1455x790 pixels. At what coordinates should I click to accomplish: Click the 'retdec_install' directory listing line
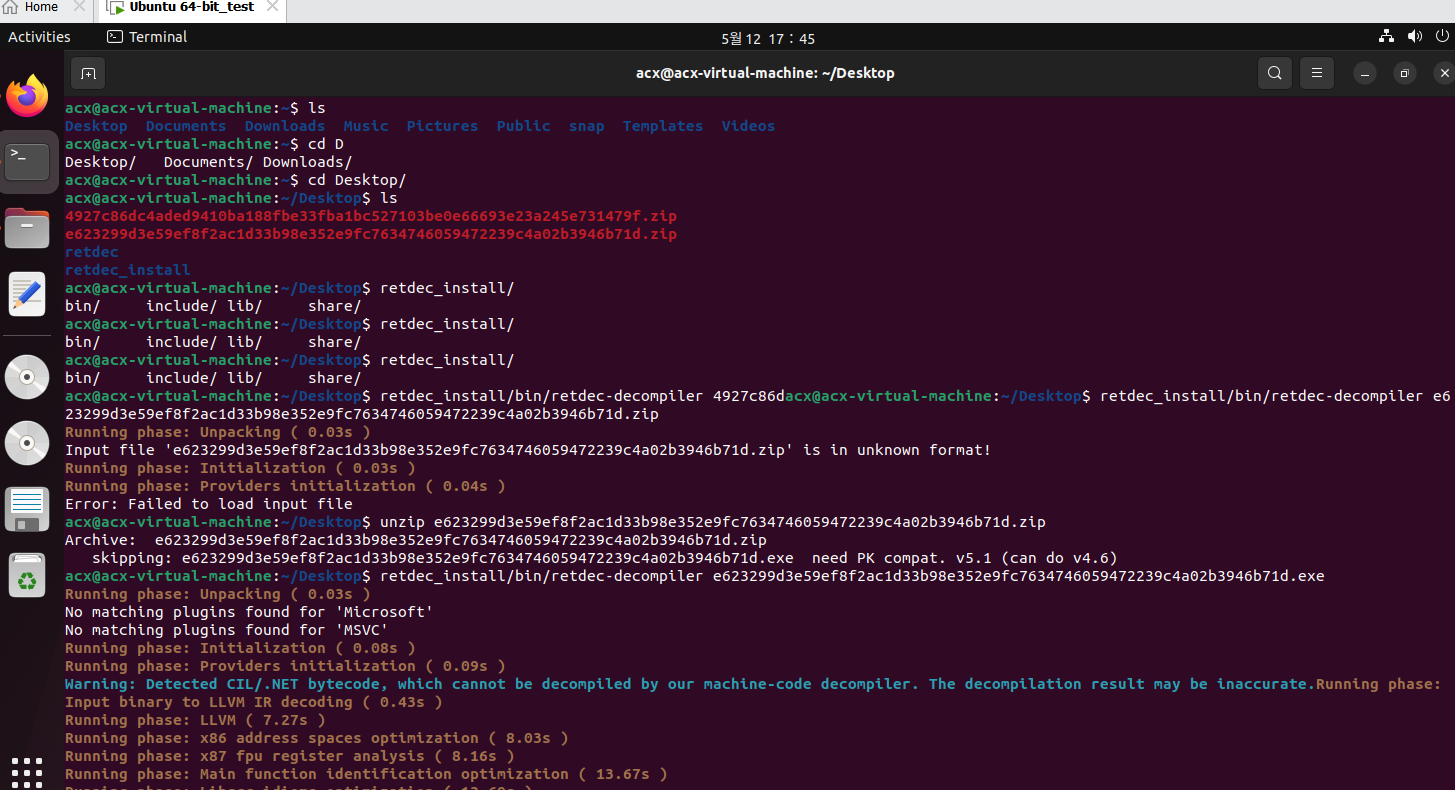pos(127,270)
